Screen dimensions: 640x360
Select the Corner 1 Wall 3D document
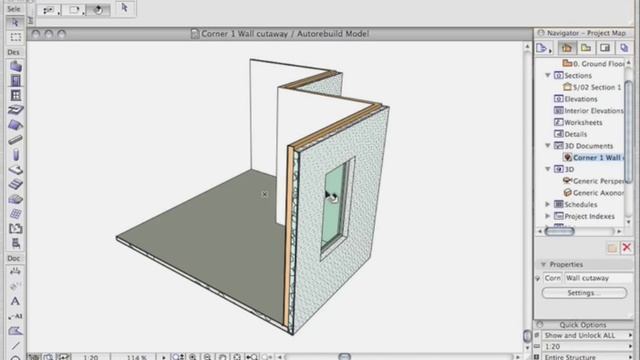click(x=593, y=158)
